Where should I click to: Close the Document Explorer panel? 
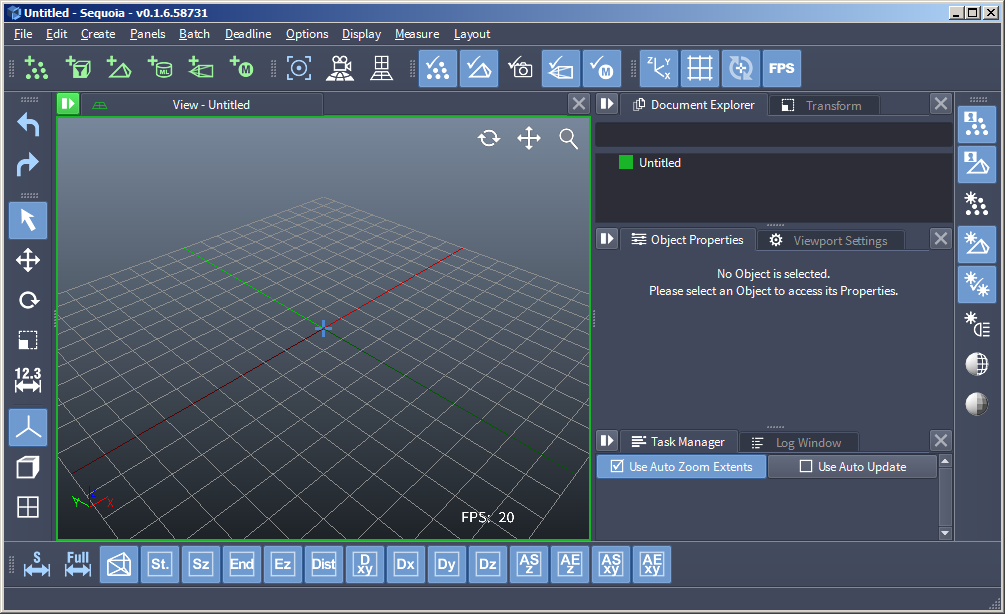tap(940, 104)
